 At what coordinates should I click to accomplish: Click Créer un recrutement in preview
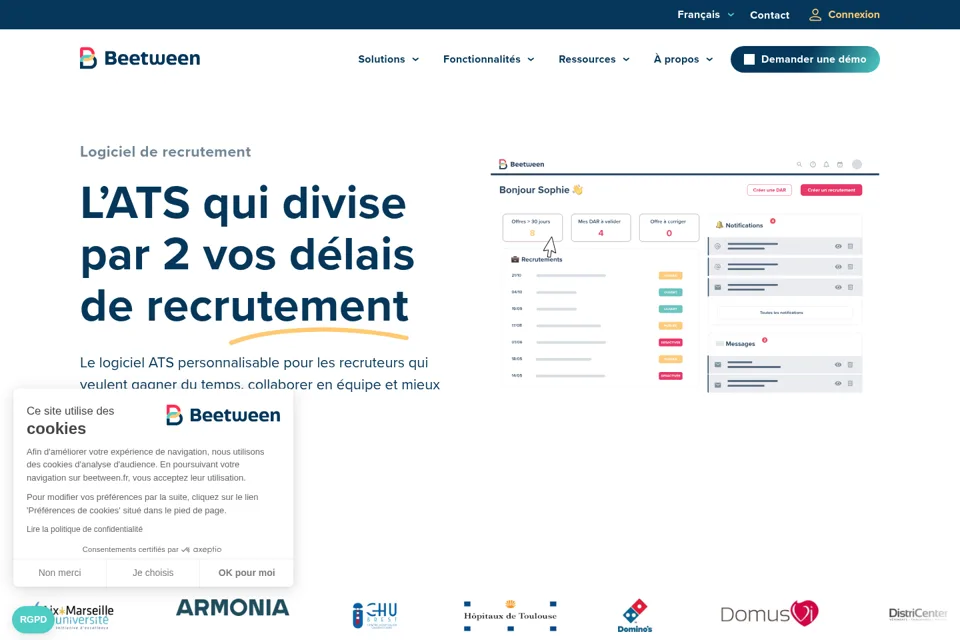coord(831,190)
